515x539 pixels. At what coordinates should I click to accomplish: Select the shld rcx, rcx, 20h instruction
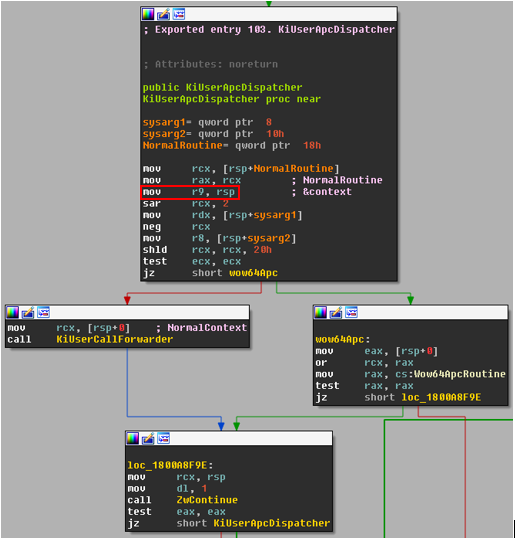(x=207, y=250)
